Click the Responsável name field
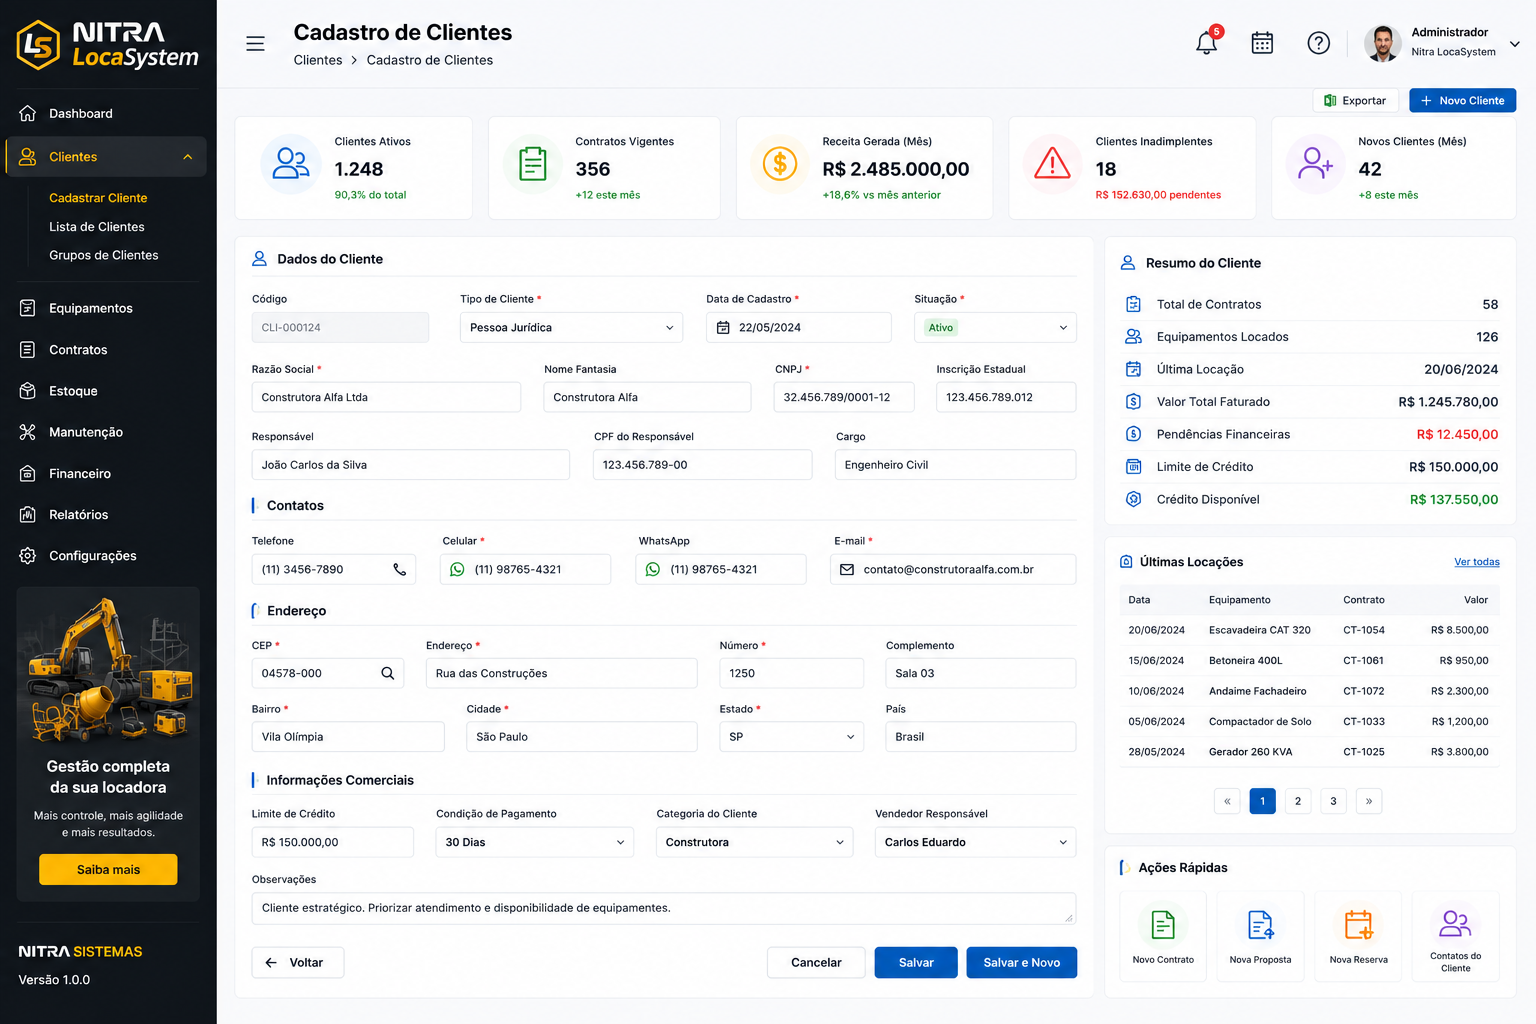Viewport: 1536px width, 1024px height. (x=411, y=465)
